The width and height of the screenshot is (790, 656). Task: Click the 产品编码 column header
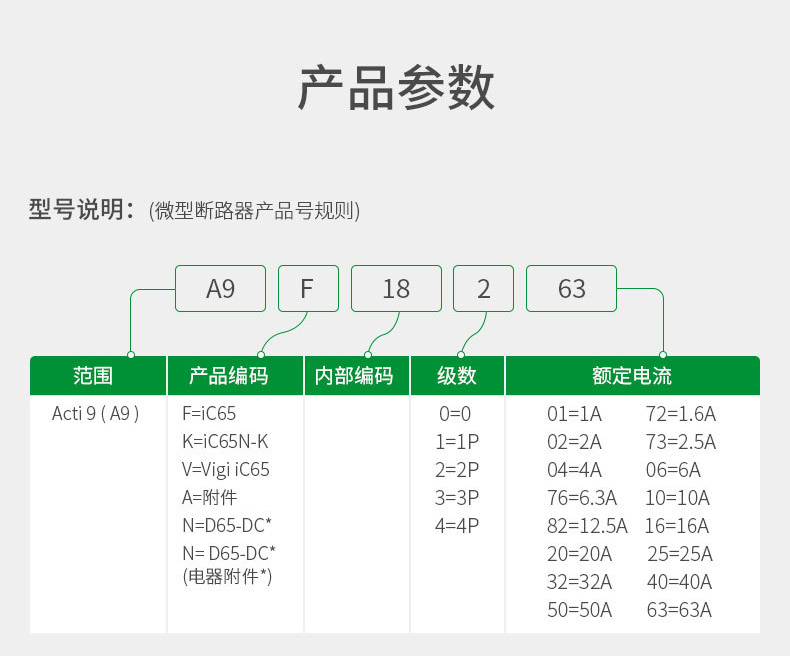tap(235, 376)
